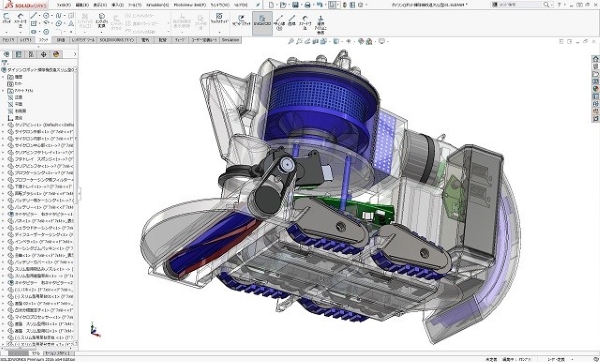
Task: Toggle the Select cursor mode button
Action: point(332,5)
